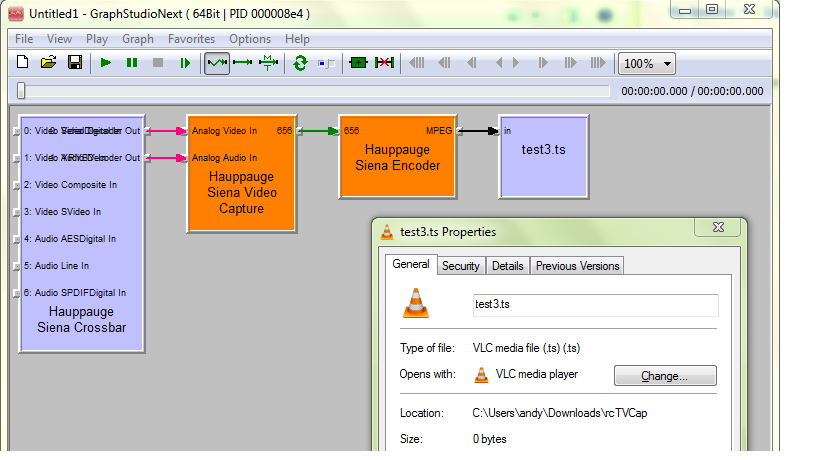Insert a new filter with the green plus icon

pyautogui.click(x=358, y=63)
